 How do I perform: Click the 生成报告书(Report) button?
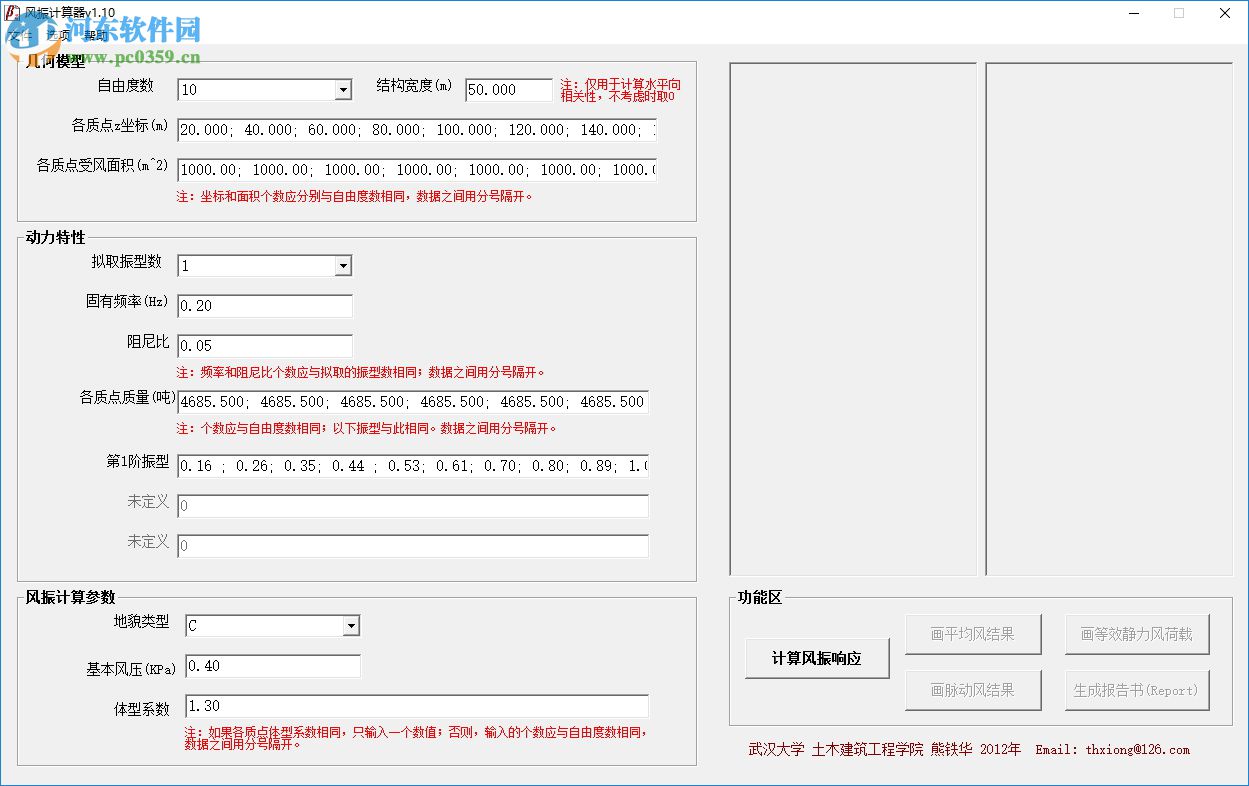coord(1136,690)
